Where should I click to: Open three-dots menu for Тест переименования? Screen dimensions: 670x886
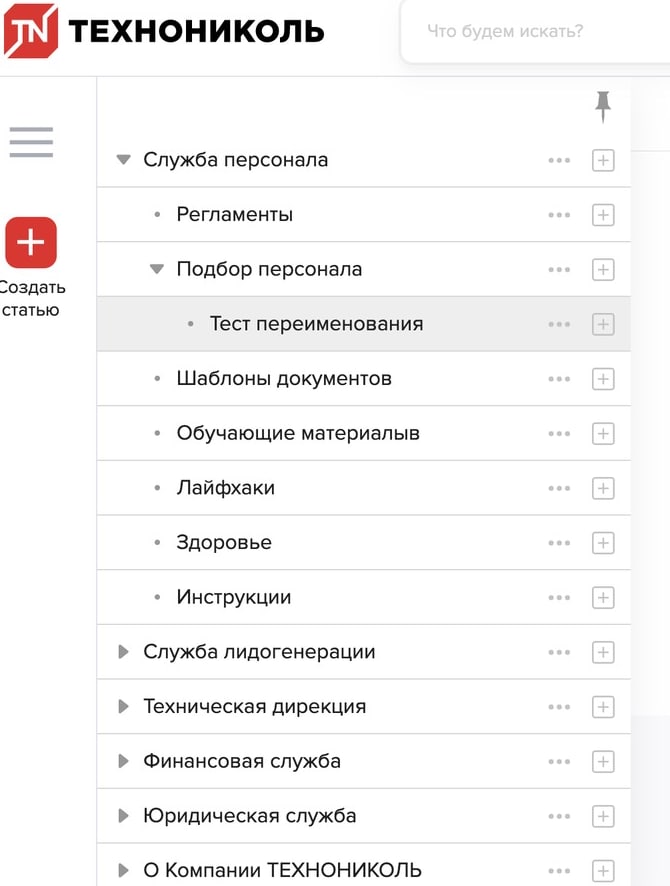pyautogui.click(x=559, y=324)
